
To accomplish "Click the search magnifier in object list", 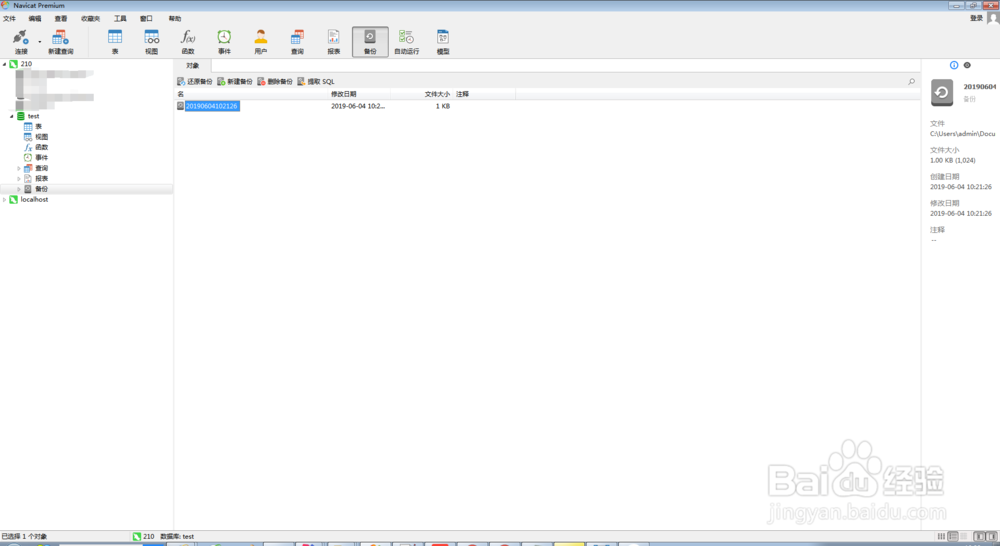I will [911, 82].
